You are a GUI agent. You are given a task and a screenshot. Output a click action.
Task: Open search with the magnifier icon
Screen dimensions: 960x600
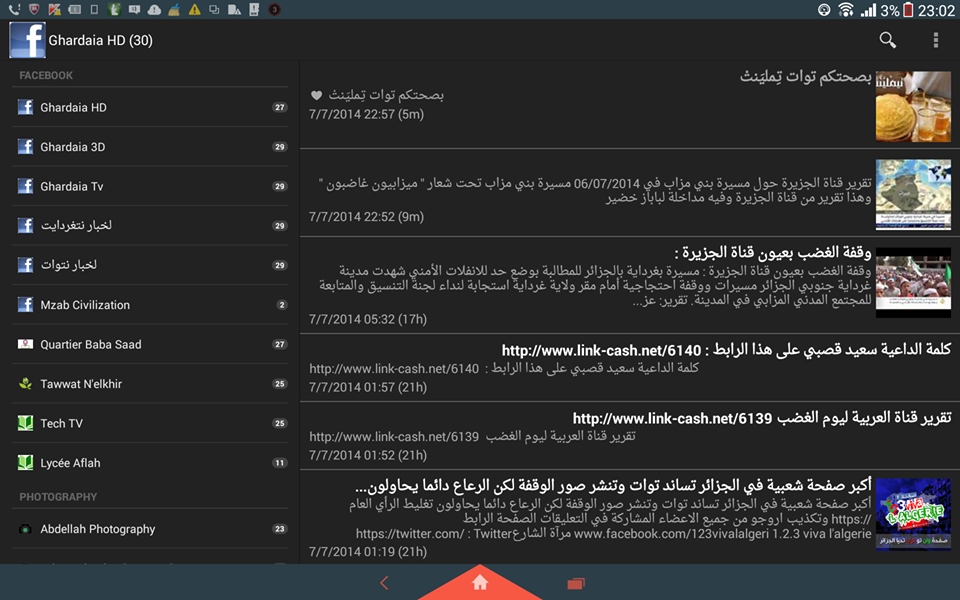click(888, 40)
